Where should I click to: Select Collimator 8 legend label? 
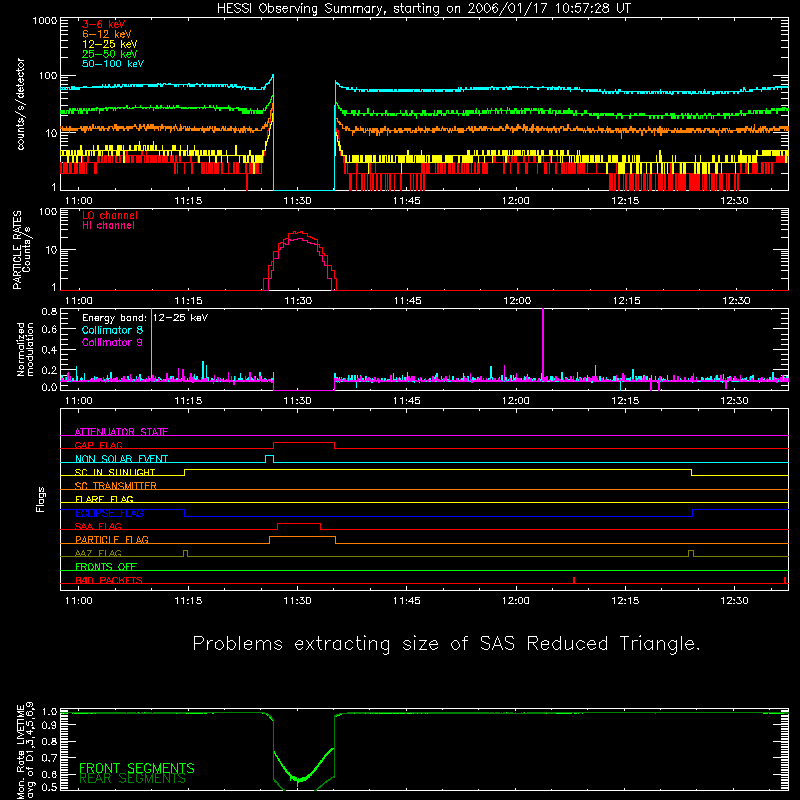(112, 330)
